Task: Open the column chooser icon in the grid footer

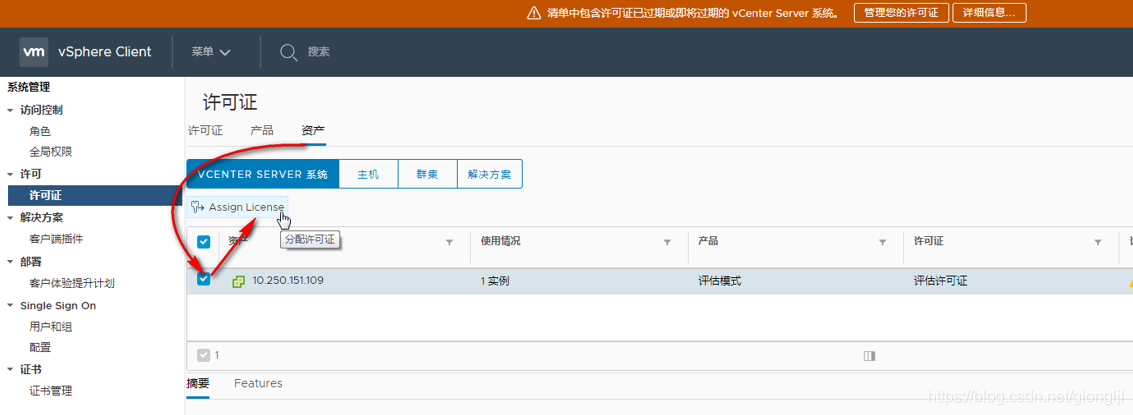Action: click(x=869, y=356)
